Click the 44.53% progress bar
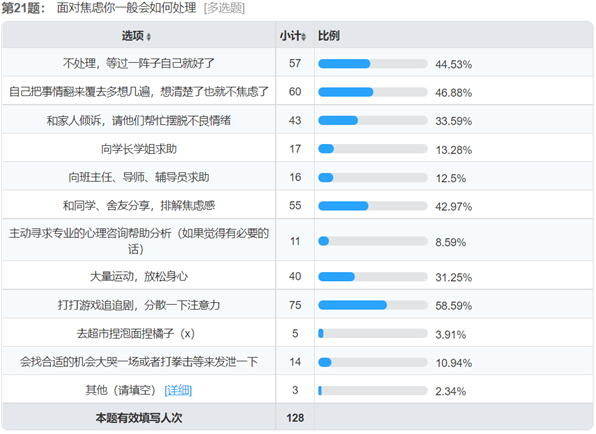This screenshot has height=434, width=596. click(373, 64)
